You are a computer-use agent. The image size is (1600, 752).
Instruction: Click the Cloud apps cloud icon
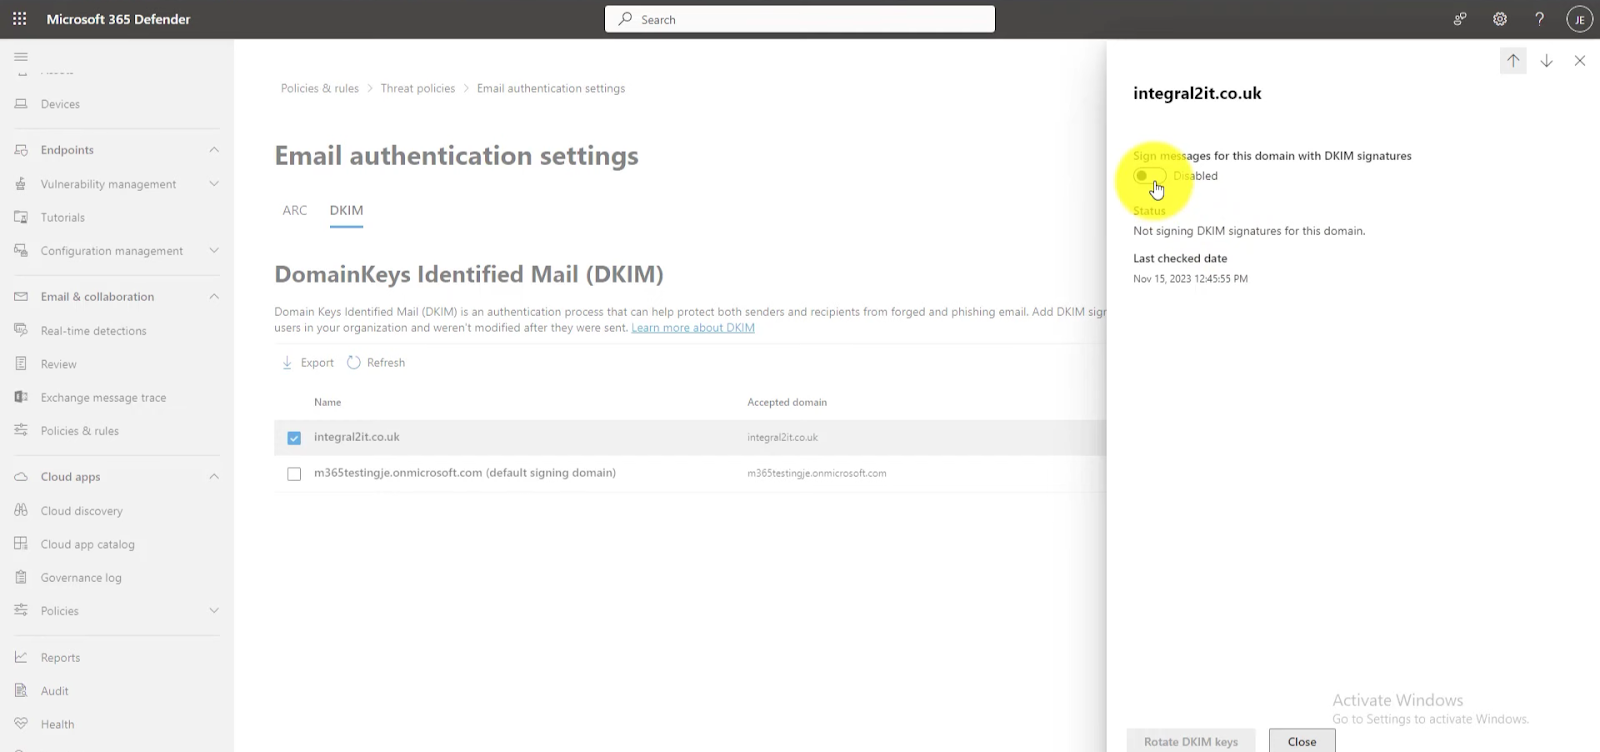click(21, 477)
